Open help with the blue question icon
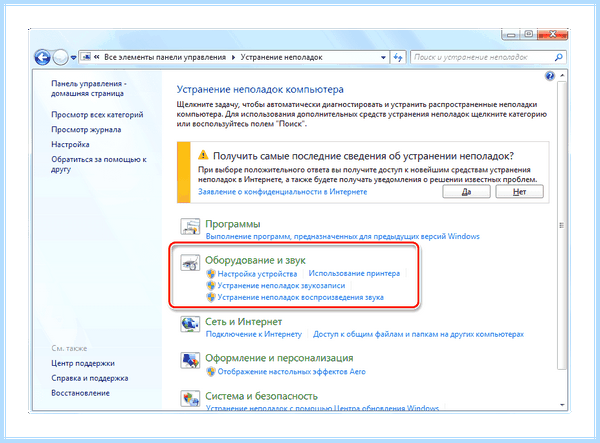Viewport: 600px width, 443px height. coord(549,76)
